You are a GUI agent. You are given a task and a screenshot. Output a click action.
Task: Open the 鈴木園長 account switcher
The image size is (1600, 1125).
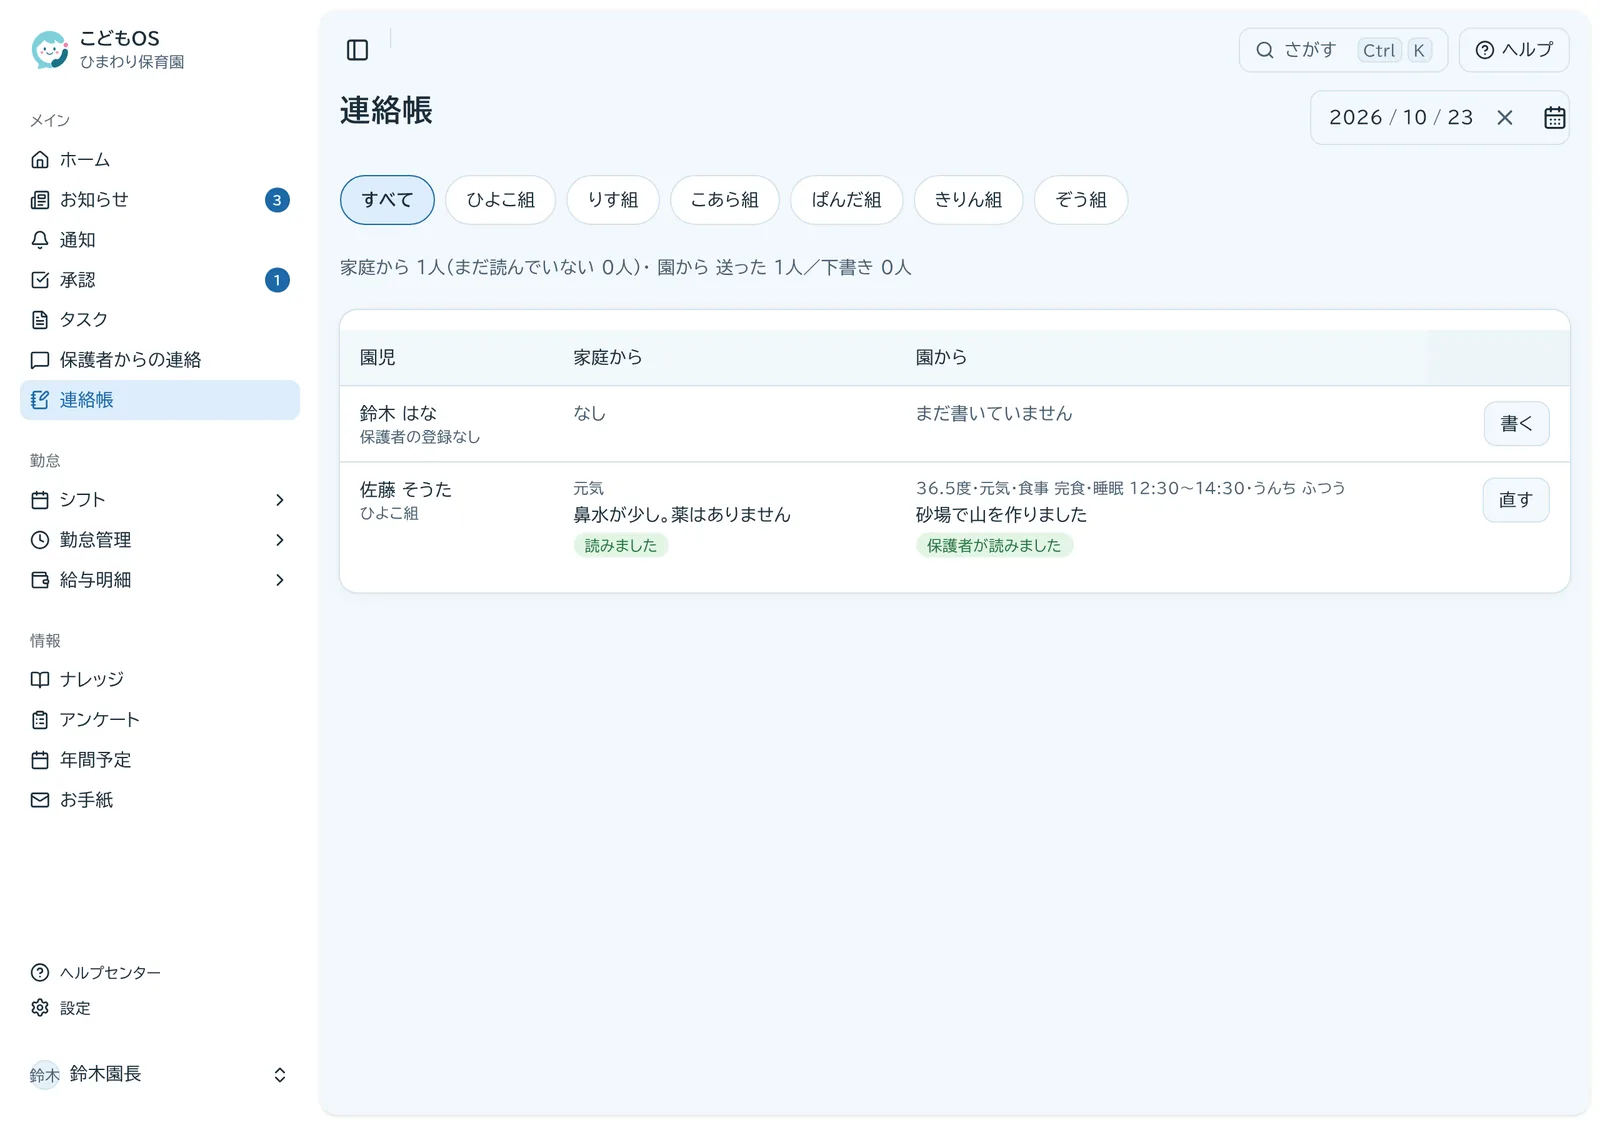(x=160, y=1075)
